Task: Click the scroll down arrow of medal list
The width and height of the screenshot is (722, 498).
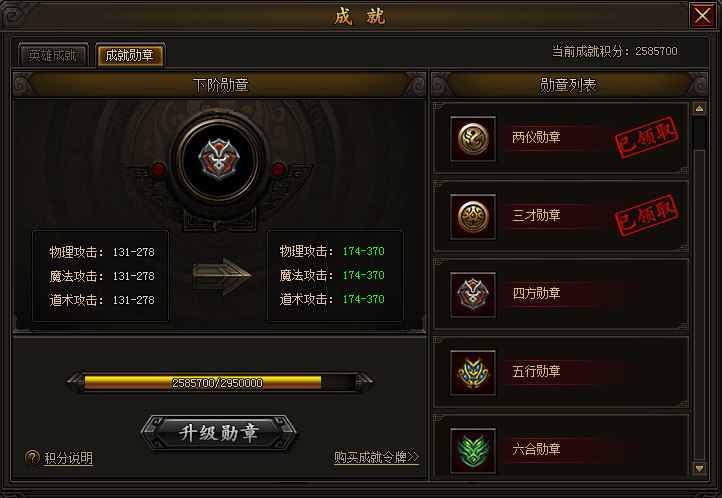Action: coord(699,469)
